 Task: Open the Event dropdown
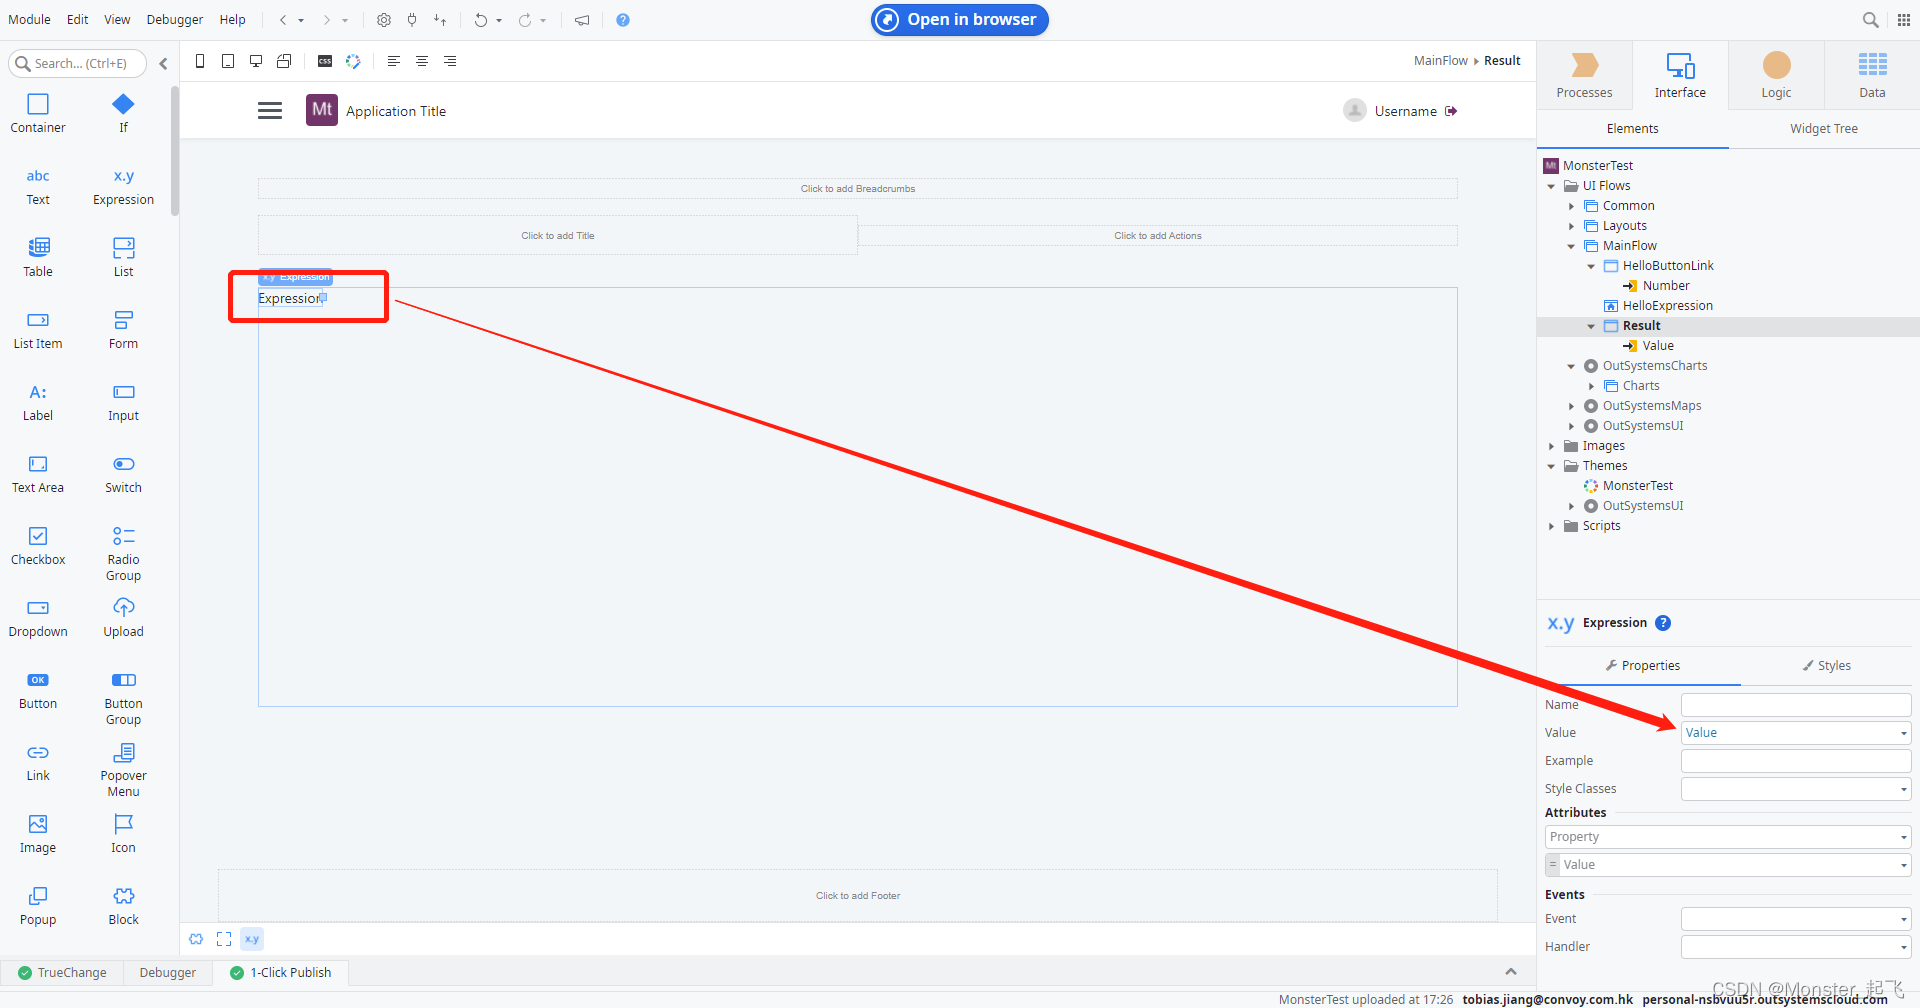point(1903,919)
